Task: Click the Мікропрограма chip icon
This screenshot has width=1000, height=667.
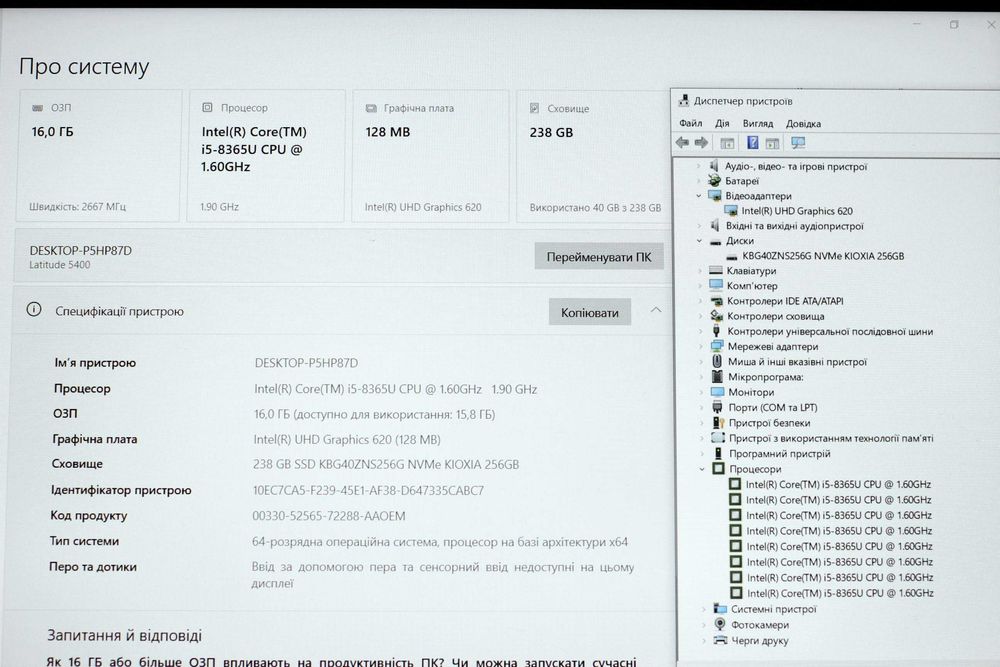Action: pyautogui.click(x=717, y=377)
